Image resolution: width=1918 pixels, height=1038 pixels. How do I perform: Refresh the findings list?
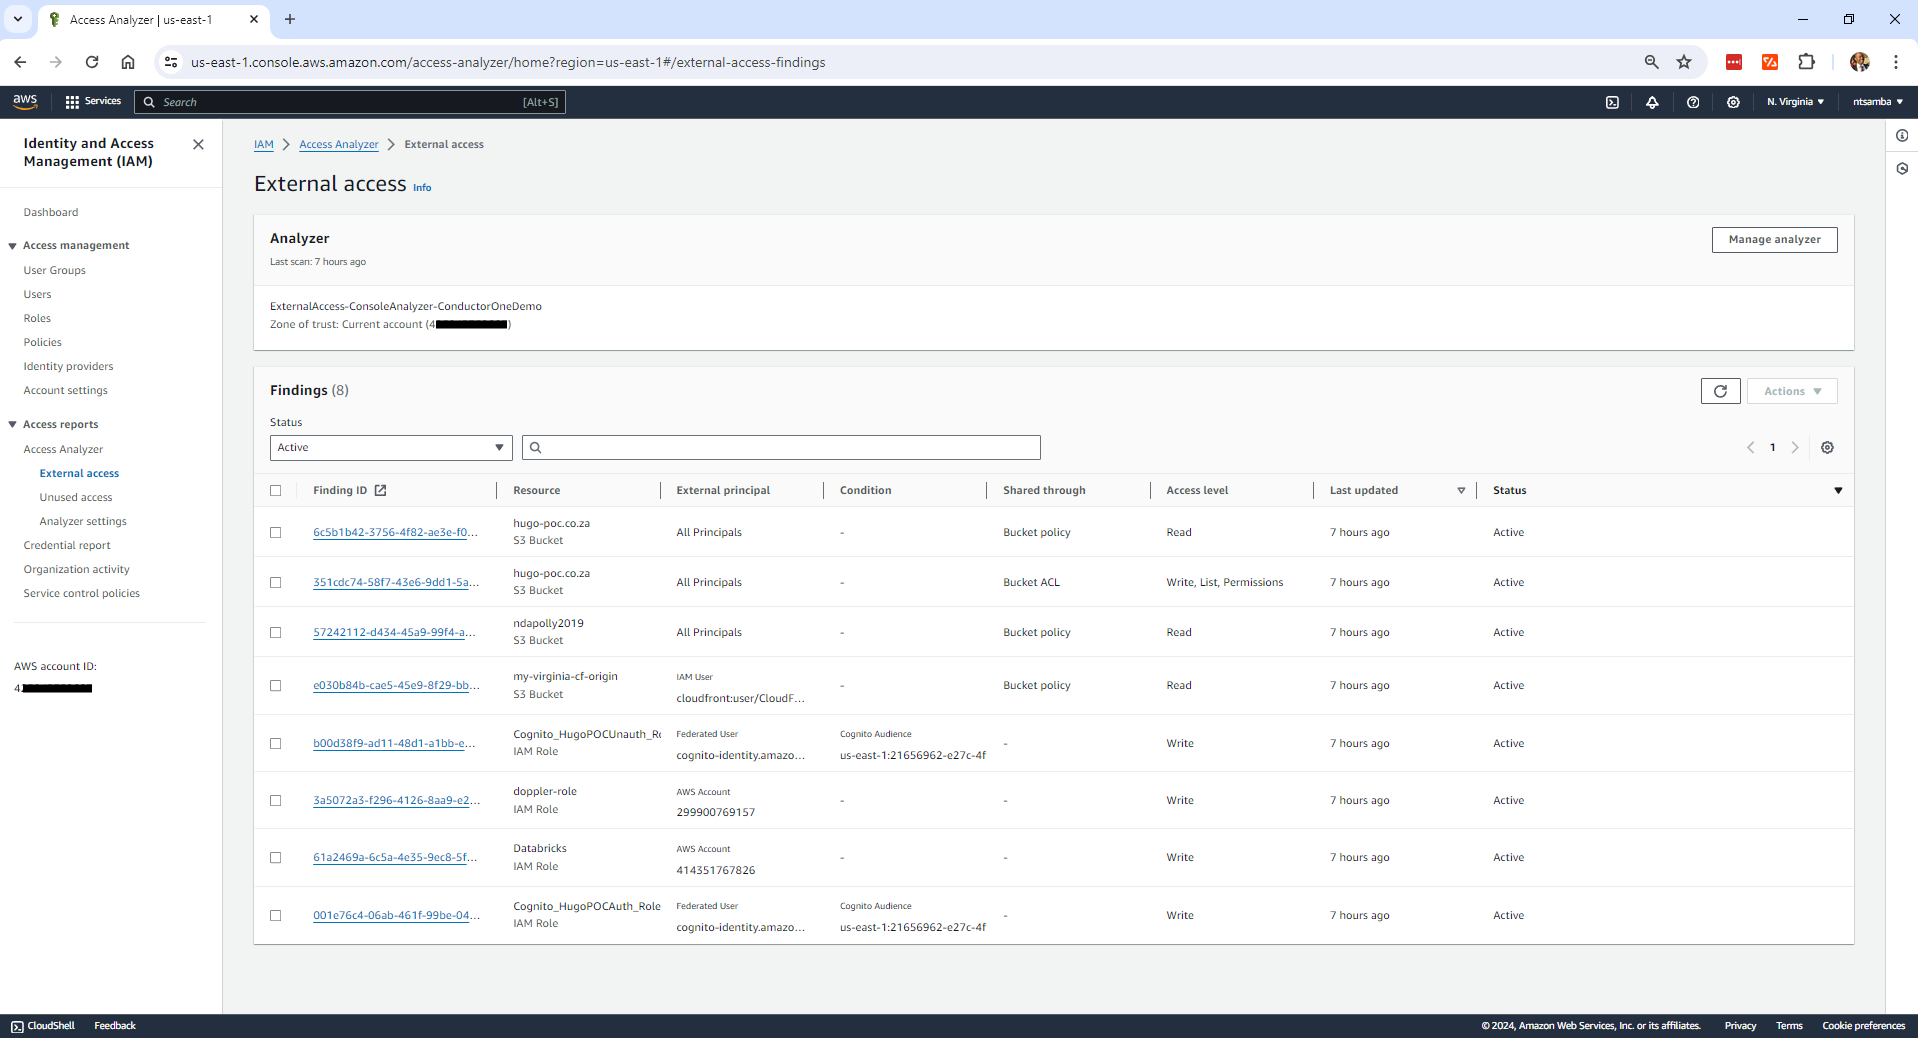[1720, 391]
